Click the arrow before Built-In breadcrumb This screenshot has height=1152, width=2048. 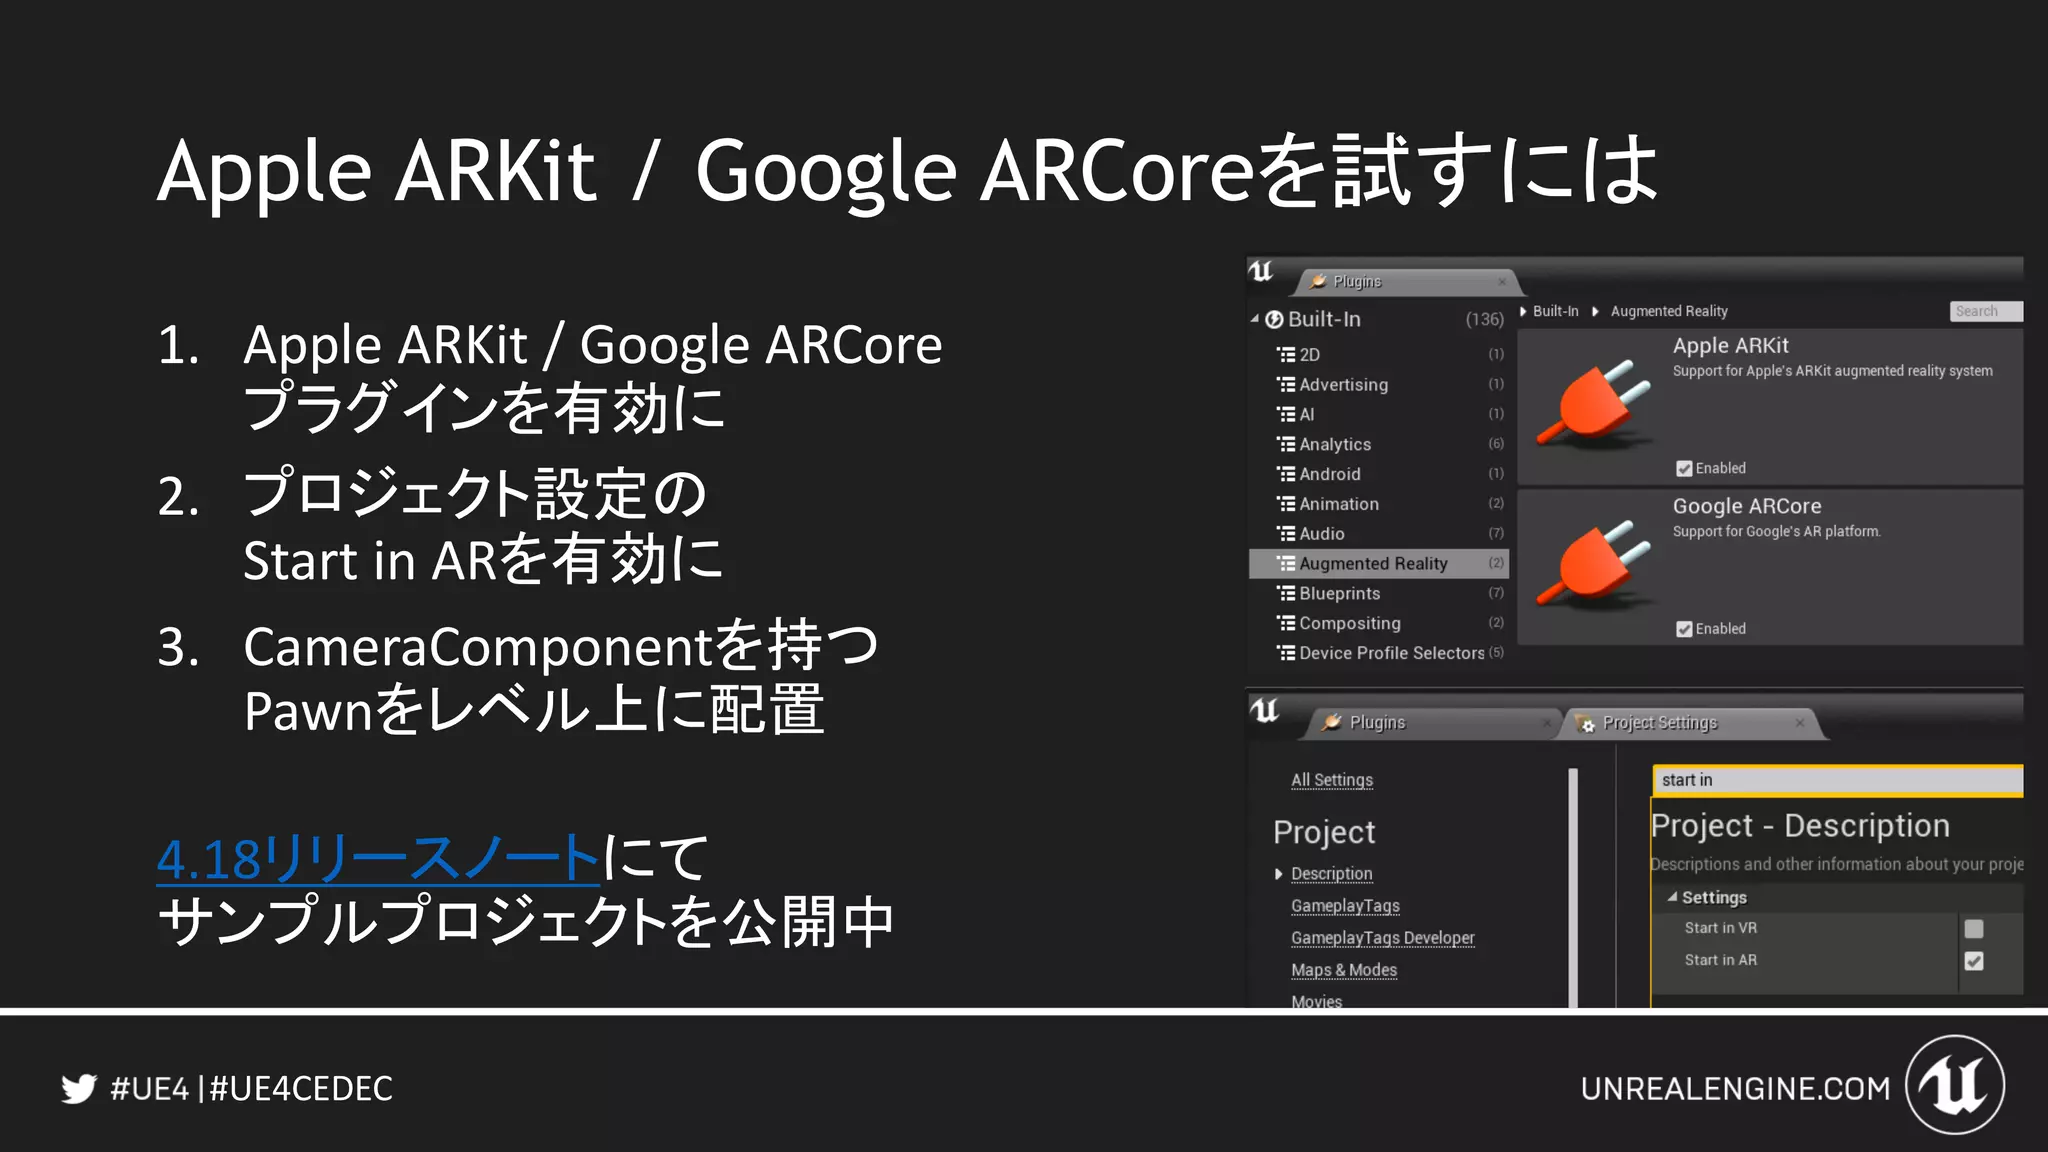point(1523,311)
